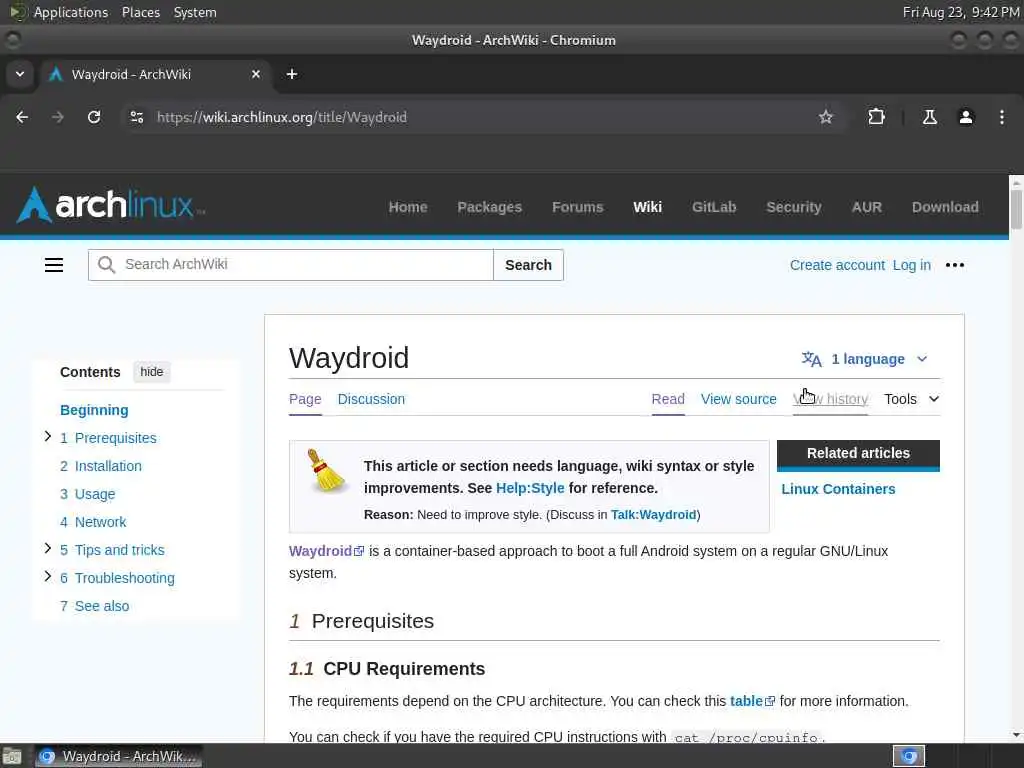Viewport: 1024px width, 768px height.
Task: Open Help:Style link
Action: pos(530,488)
